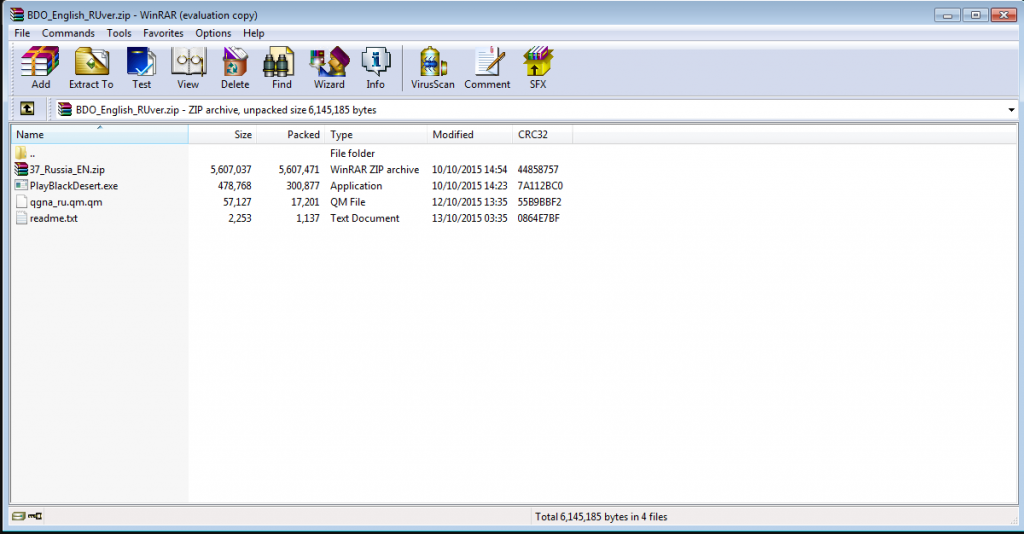Sort by the Name column header

click(x=99, y=134)
